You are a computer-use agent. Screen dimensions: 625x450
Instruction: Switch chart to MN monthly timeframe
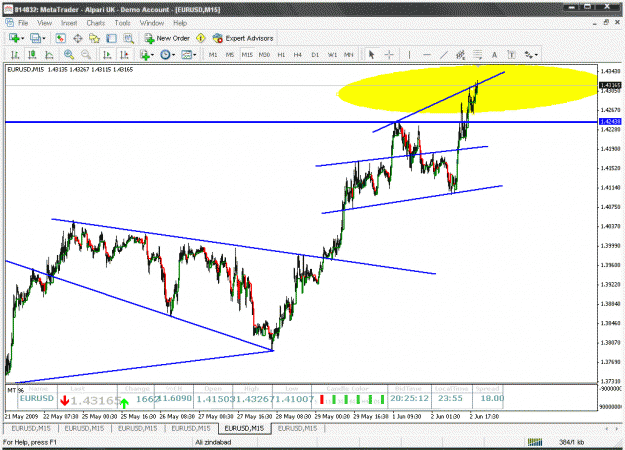[x=349, y=55]
